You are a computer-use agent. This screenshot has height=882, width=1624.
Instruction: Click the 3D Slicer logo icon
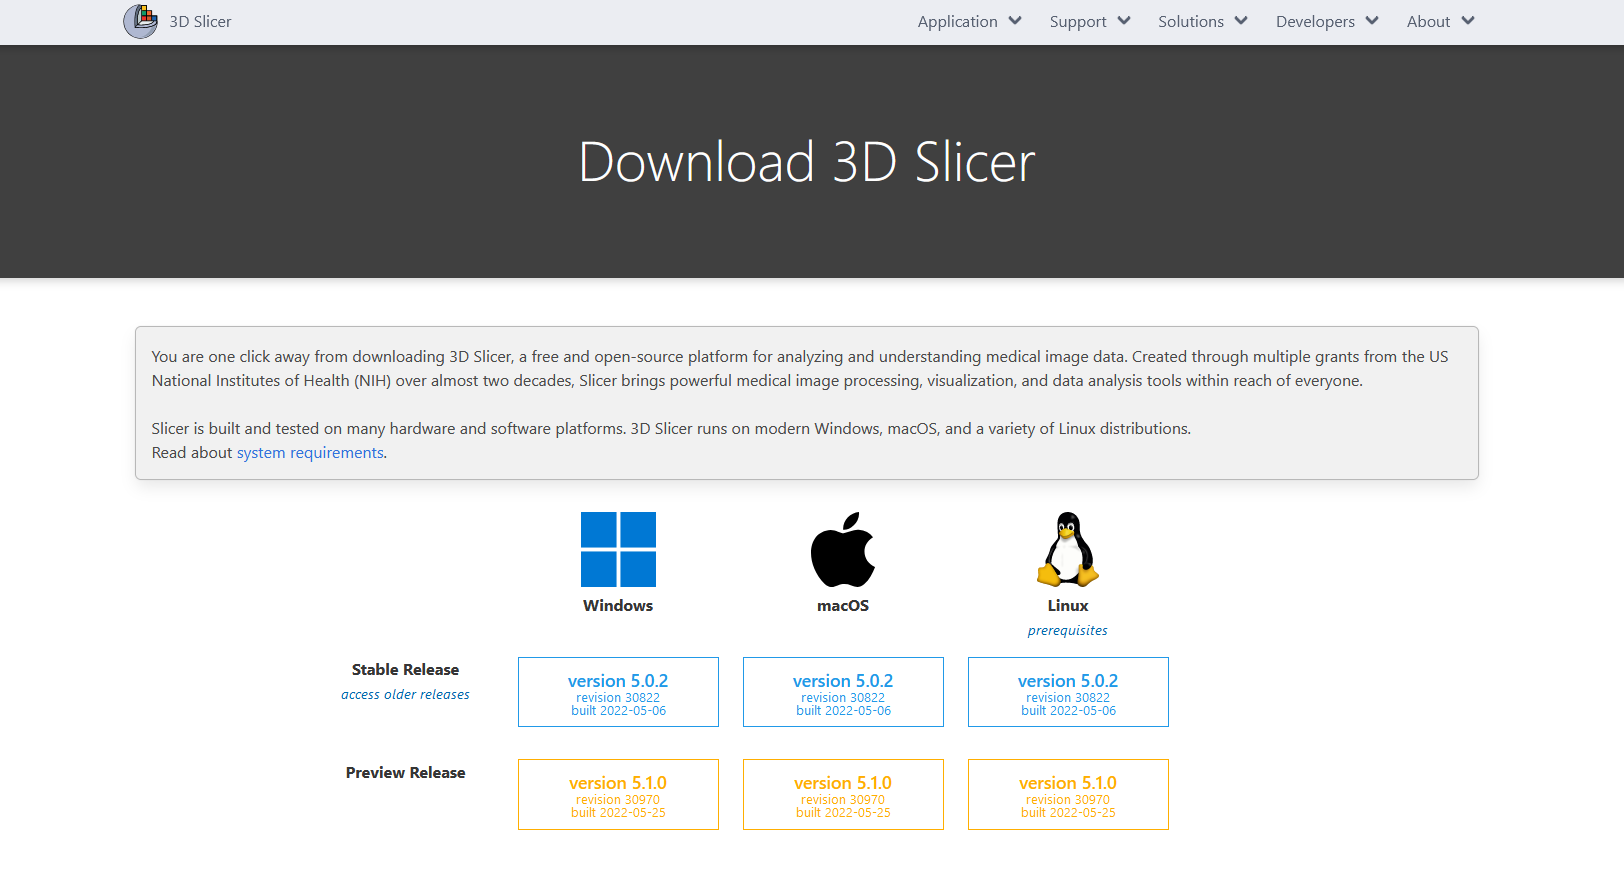pyautogui.click(x=141, y=21)
